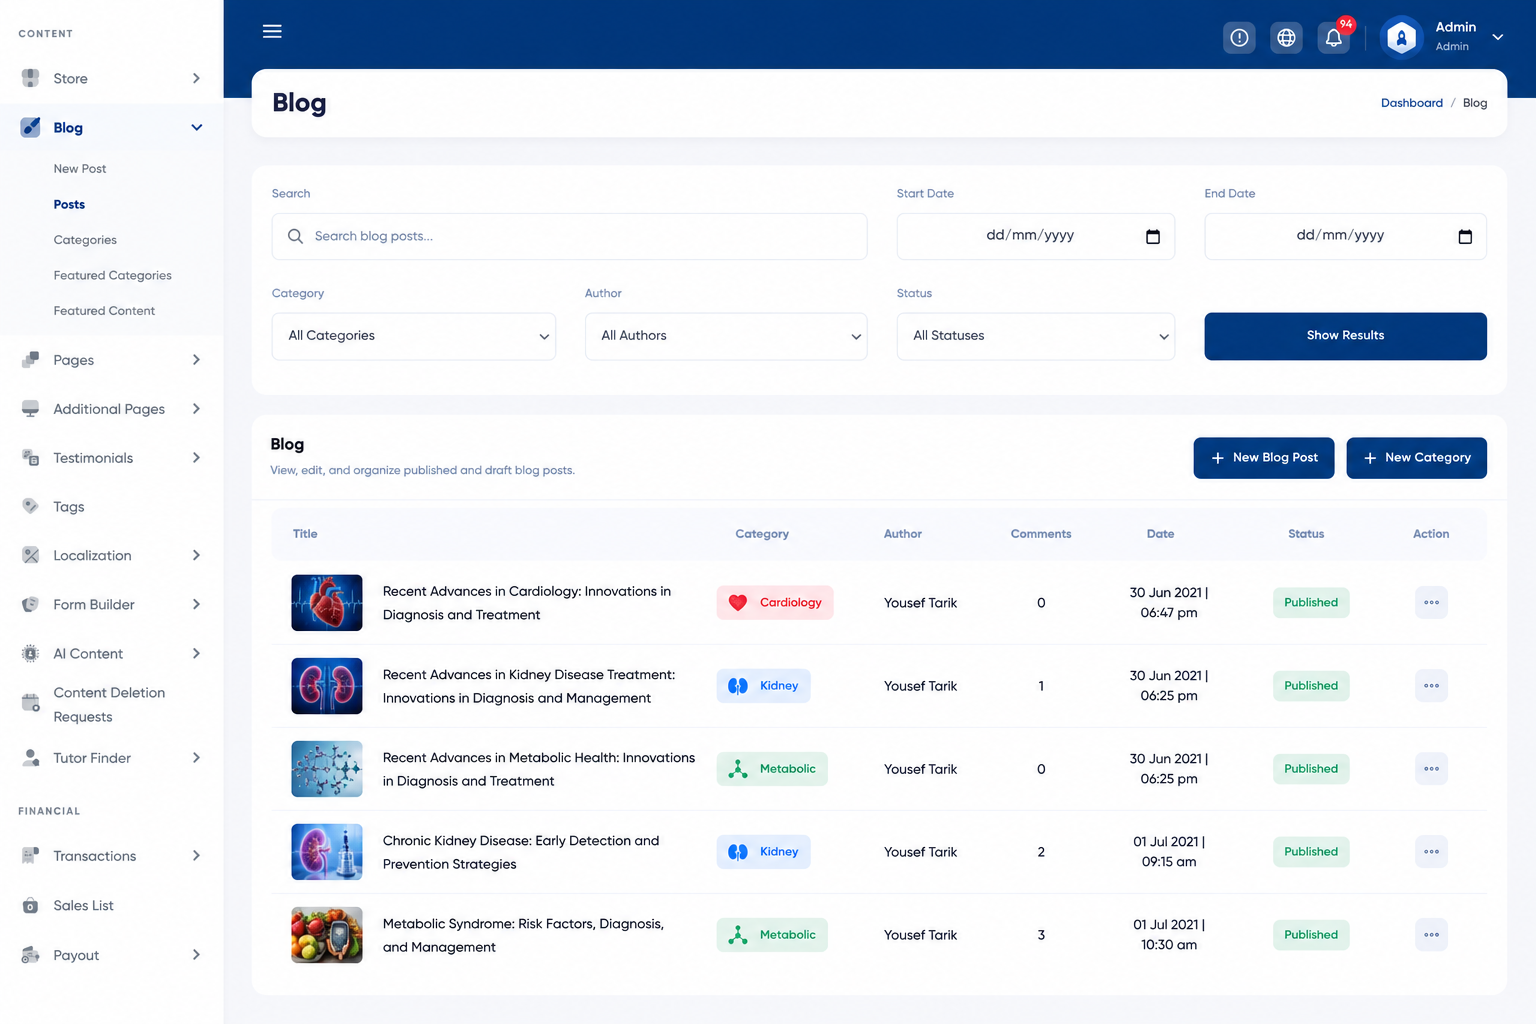Open Categories submenu item
The image size is (1536, 1024).
click(x=85, y=240)
